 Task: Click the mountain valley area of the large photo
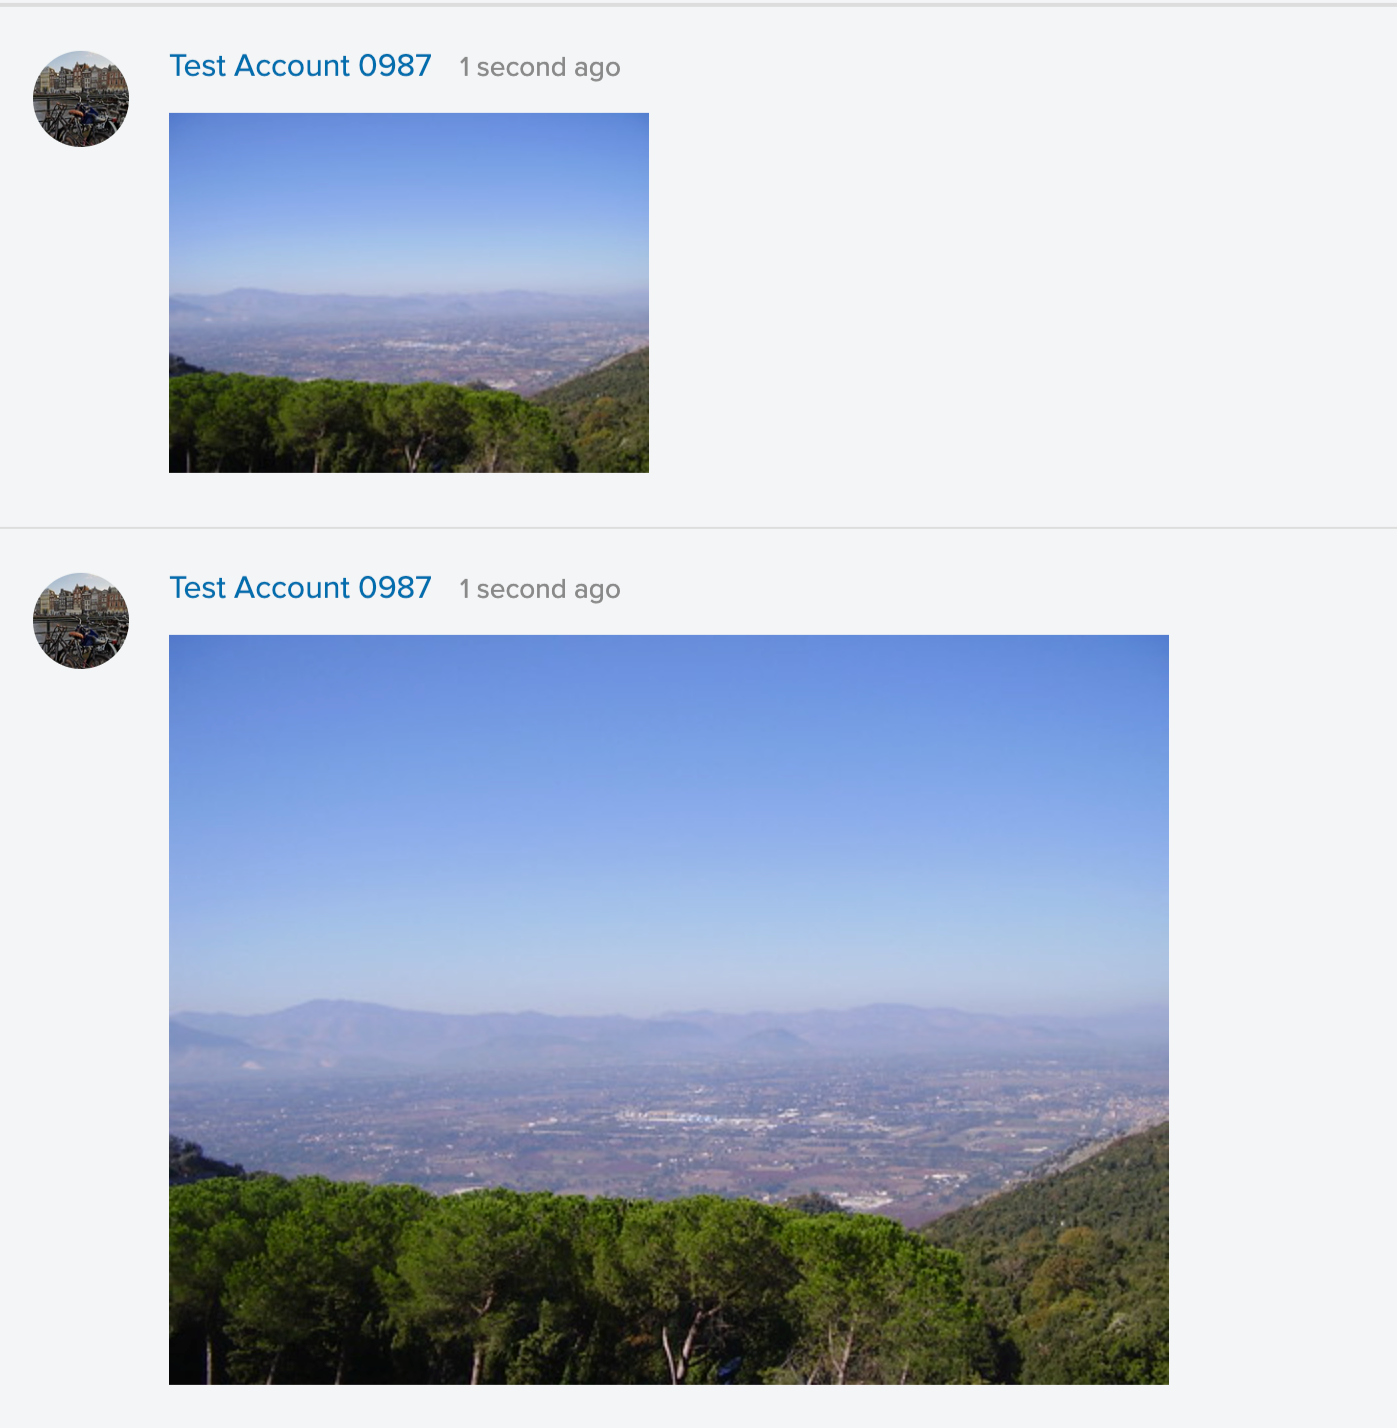668,1100
